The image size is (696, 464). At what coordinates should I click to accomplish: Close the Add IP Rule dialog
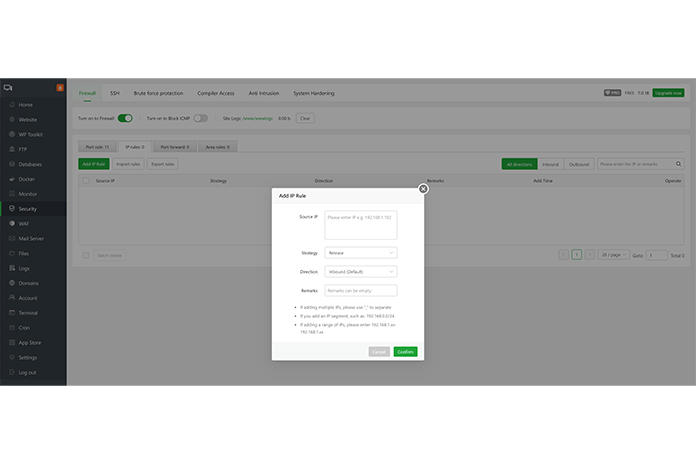423,188
